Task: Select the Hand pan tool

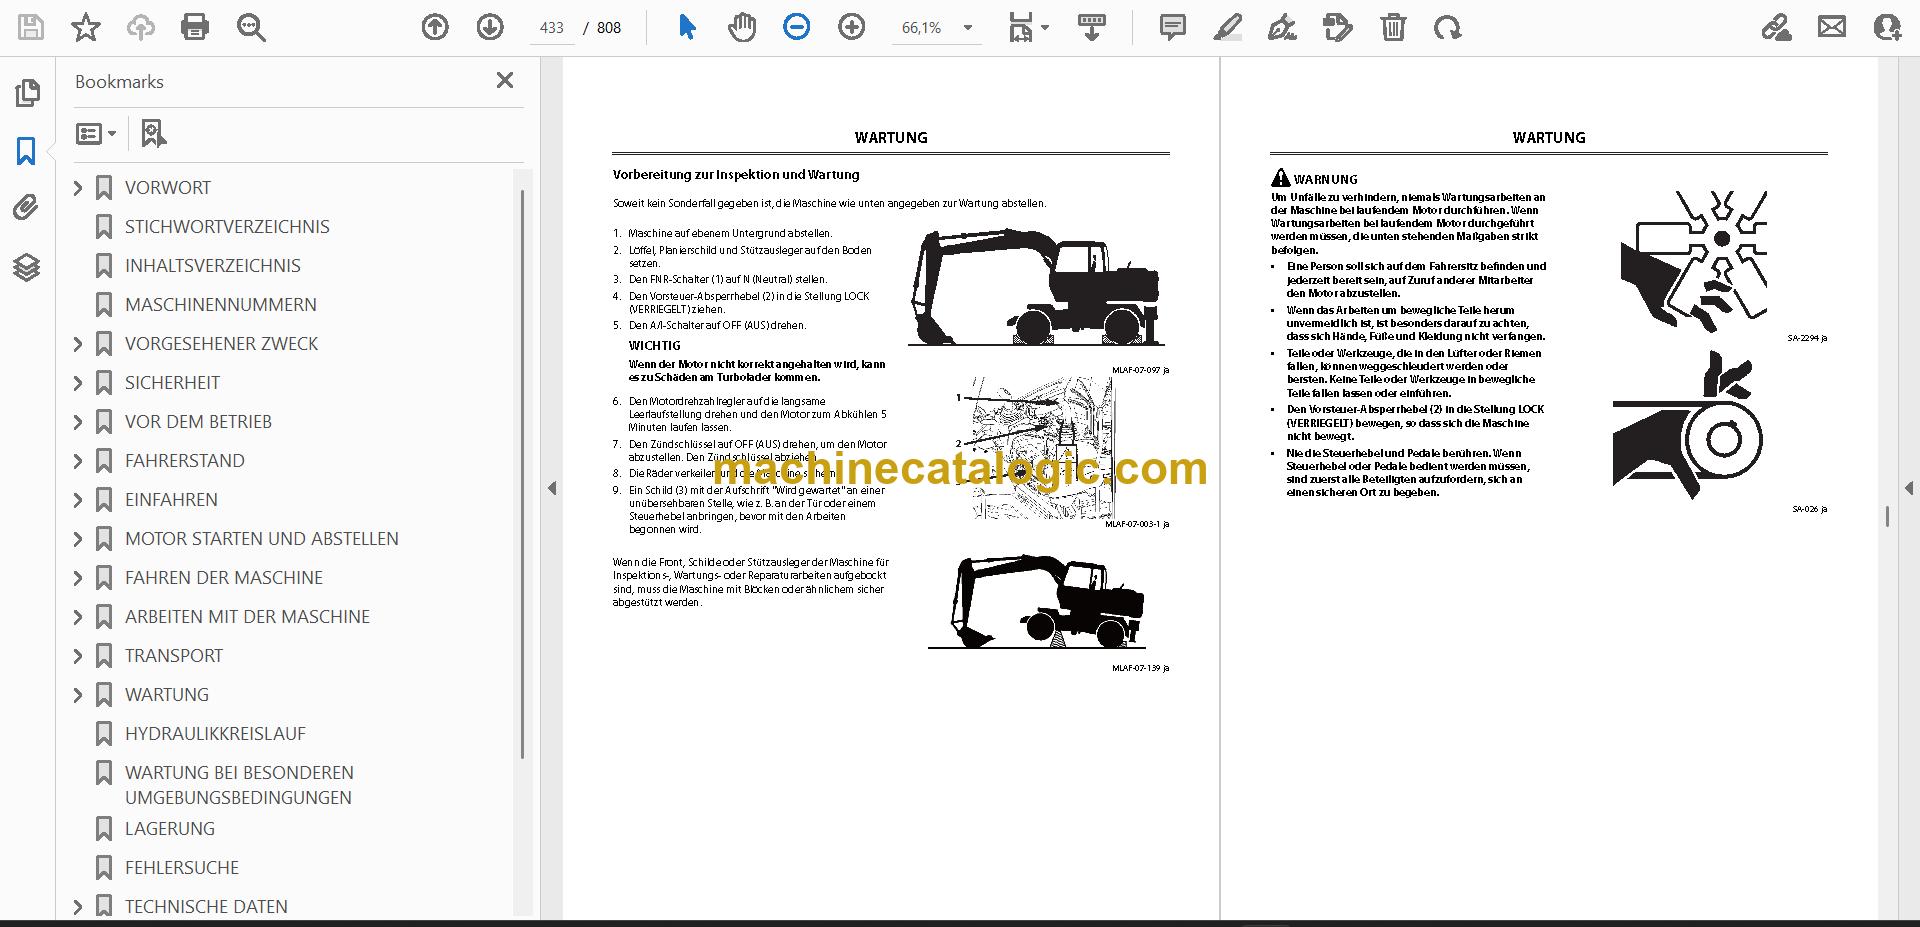Action: [x=742, y=27]
